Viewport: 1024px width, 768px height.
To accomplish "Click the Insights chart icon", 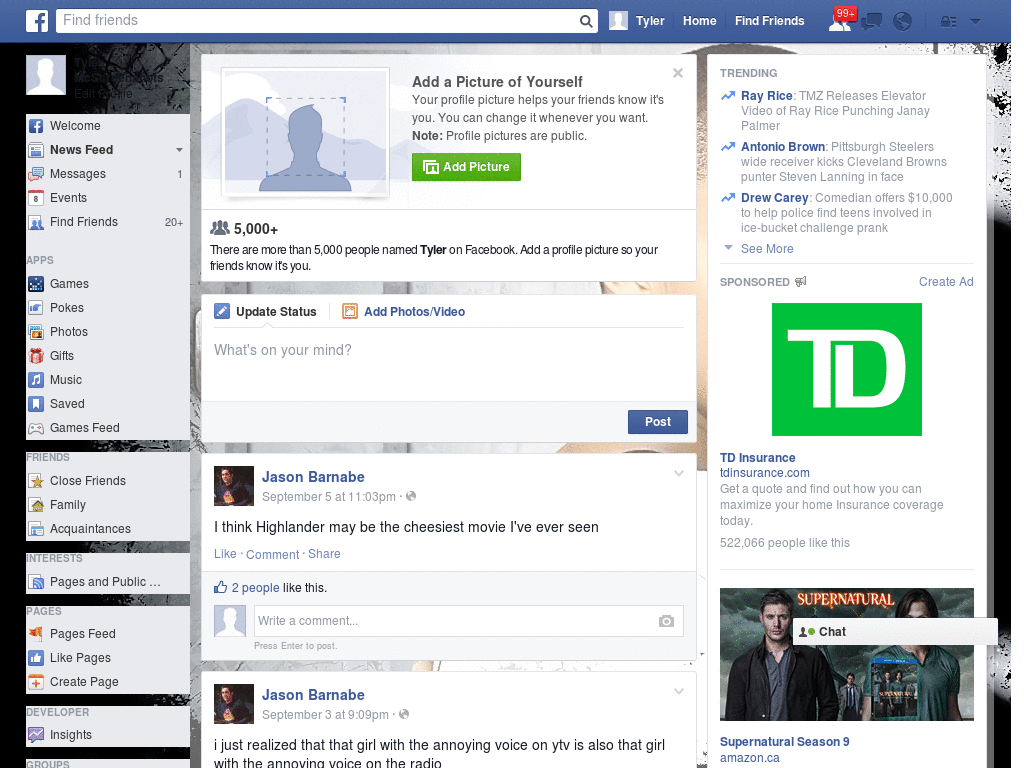I will point(36,735).
